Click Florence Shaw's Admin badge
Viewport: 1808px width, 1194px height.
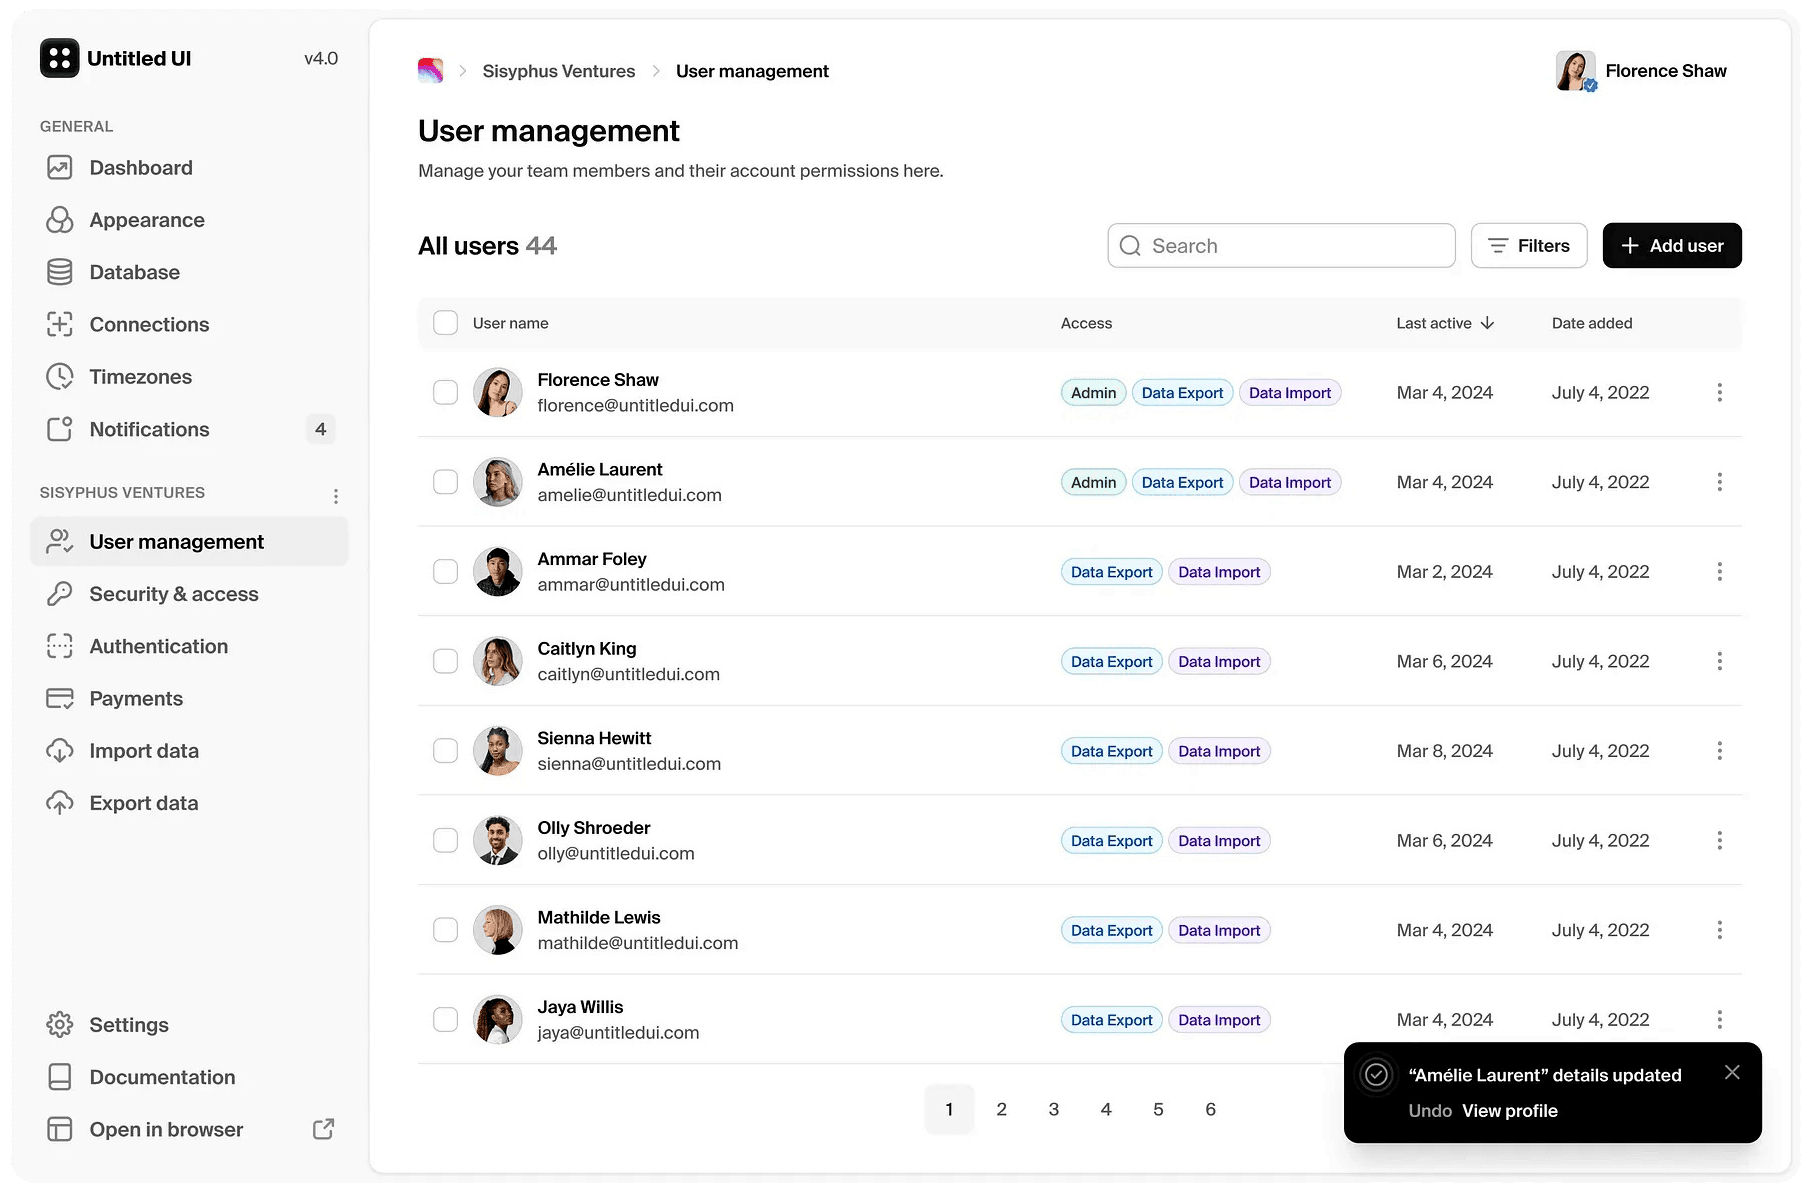(1093, 393)
